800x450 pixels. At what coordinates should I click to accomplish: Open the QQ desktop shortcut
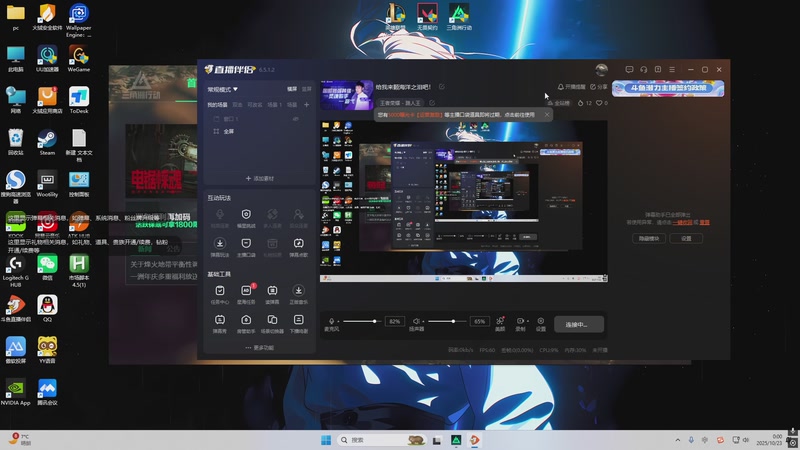coord(47,308)
